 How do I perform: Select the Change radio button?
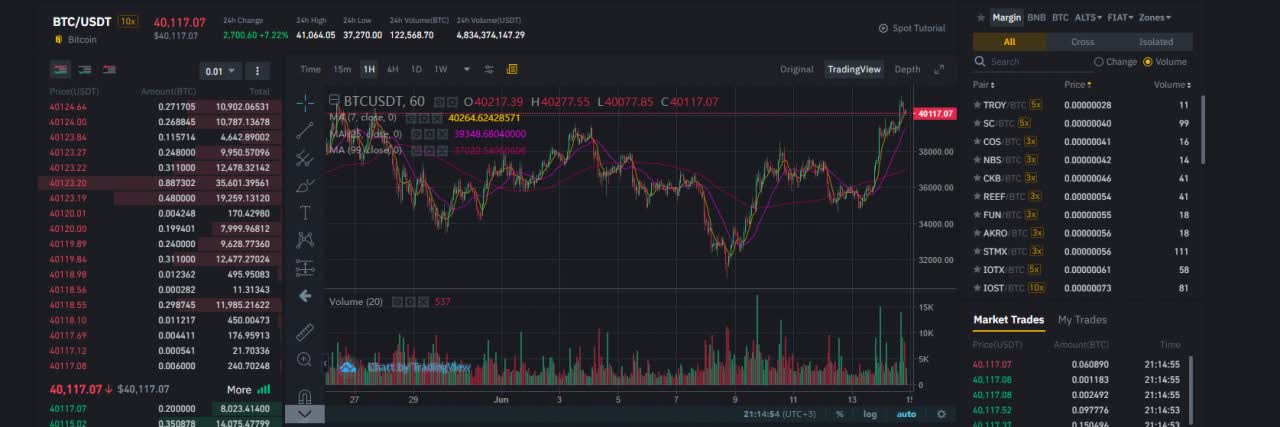(x=1099, y=62)
